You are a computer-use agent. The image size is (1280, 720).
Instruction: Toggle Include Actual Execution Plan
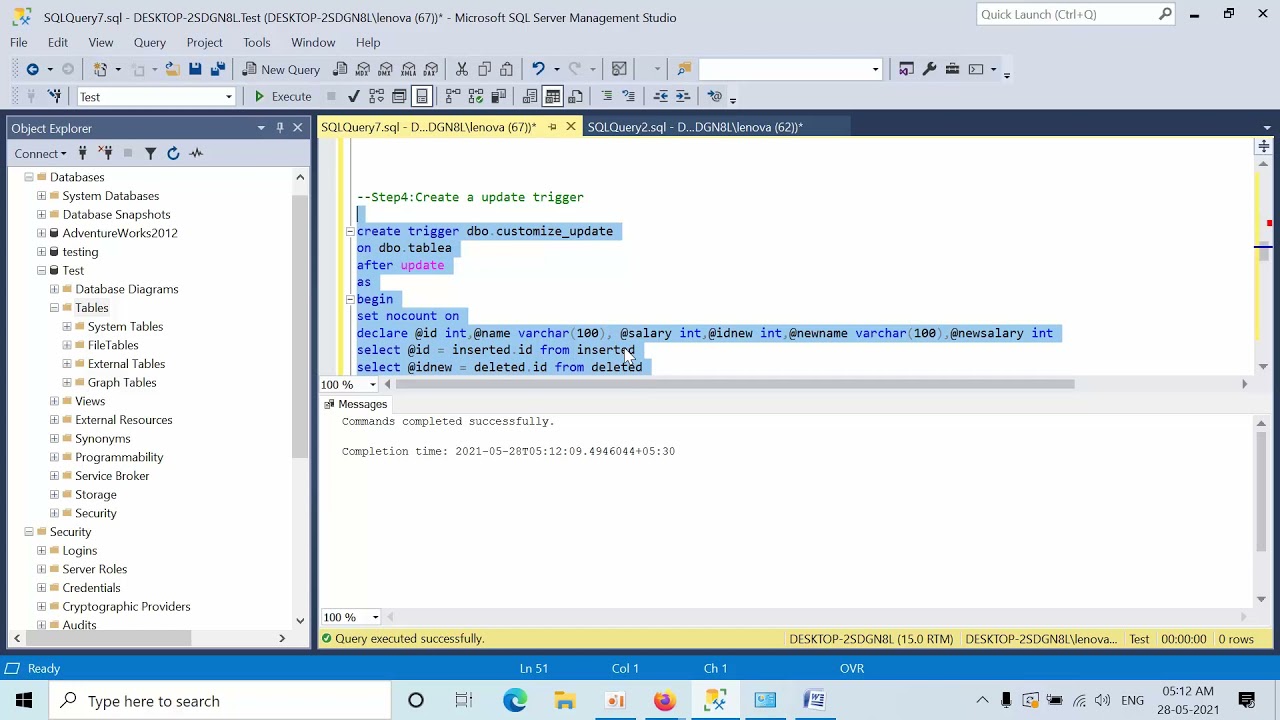[453, 96]
